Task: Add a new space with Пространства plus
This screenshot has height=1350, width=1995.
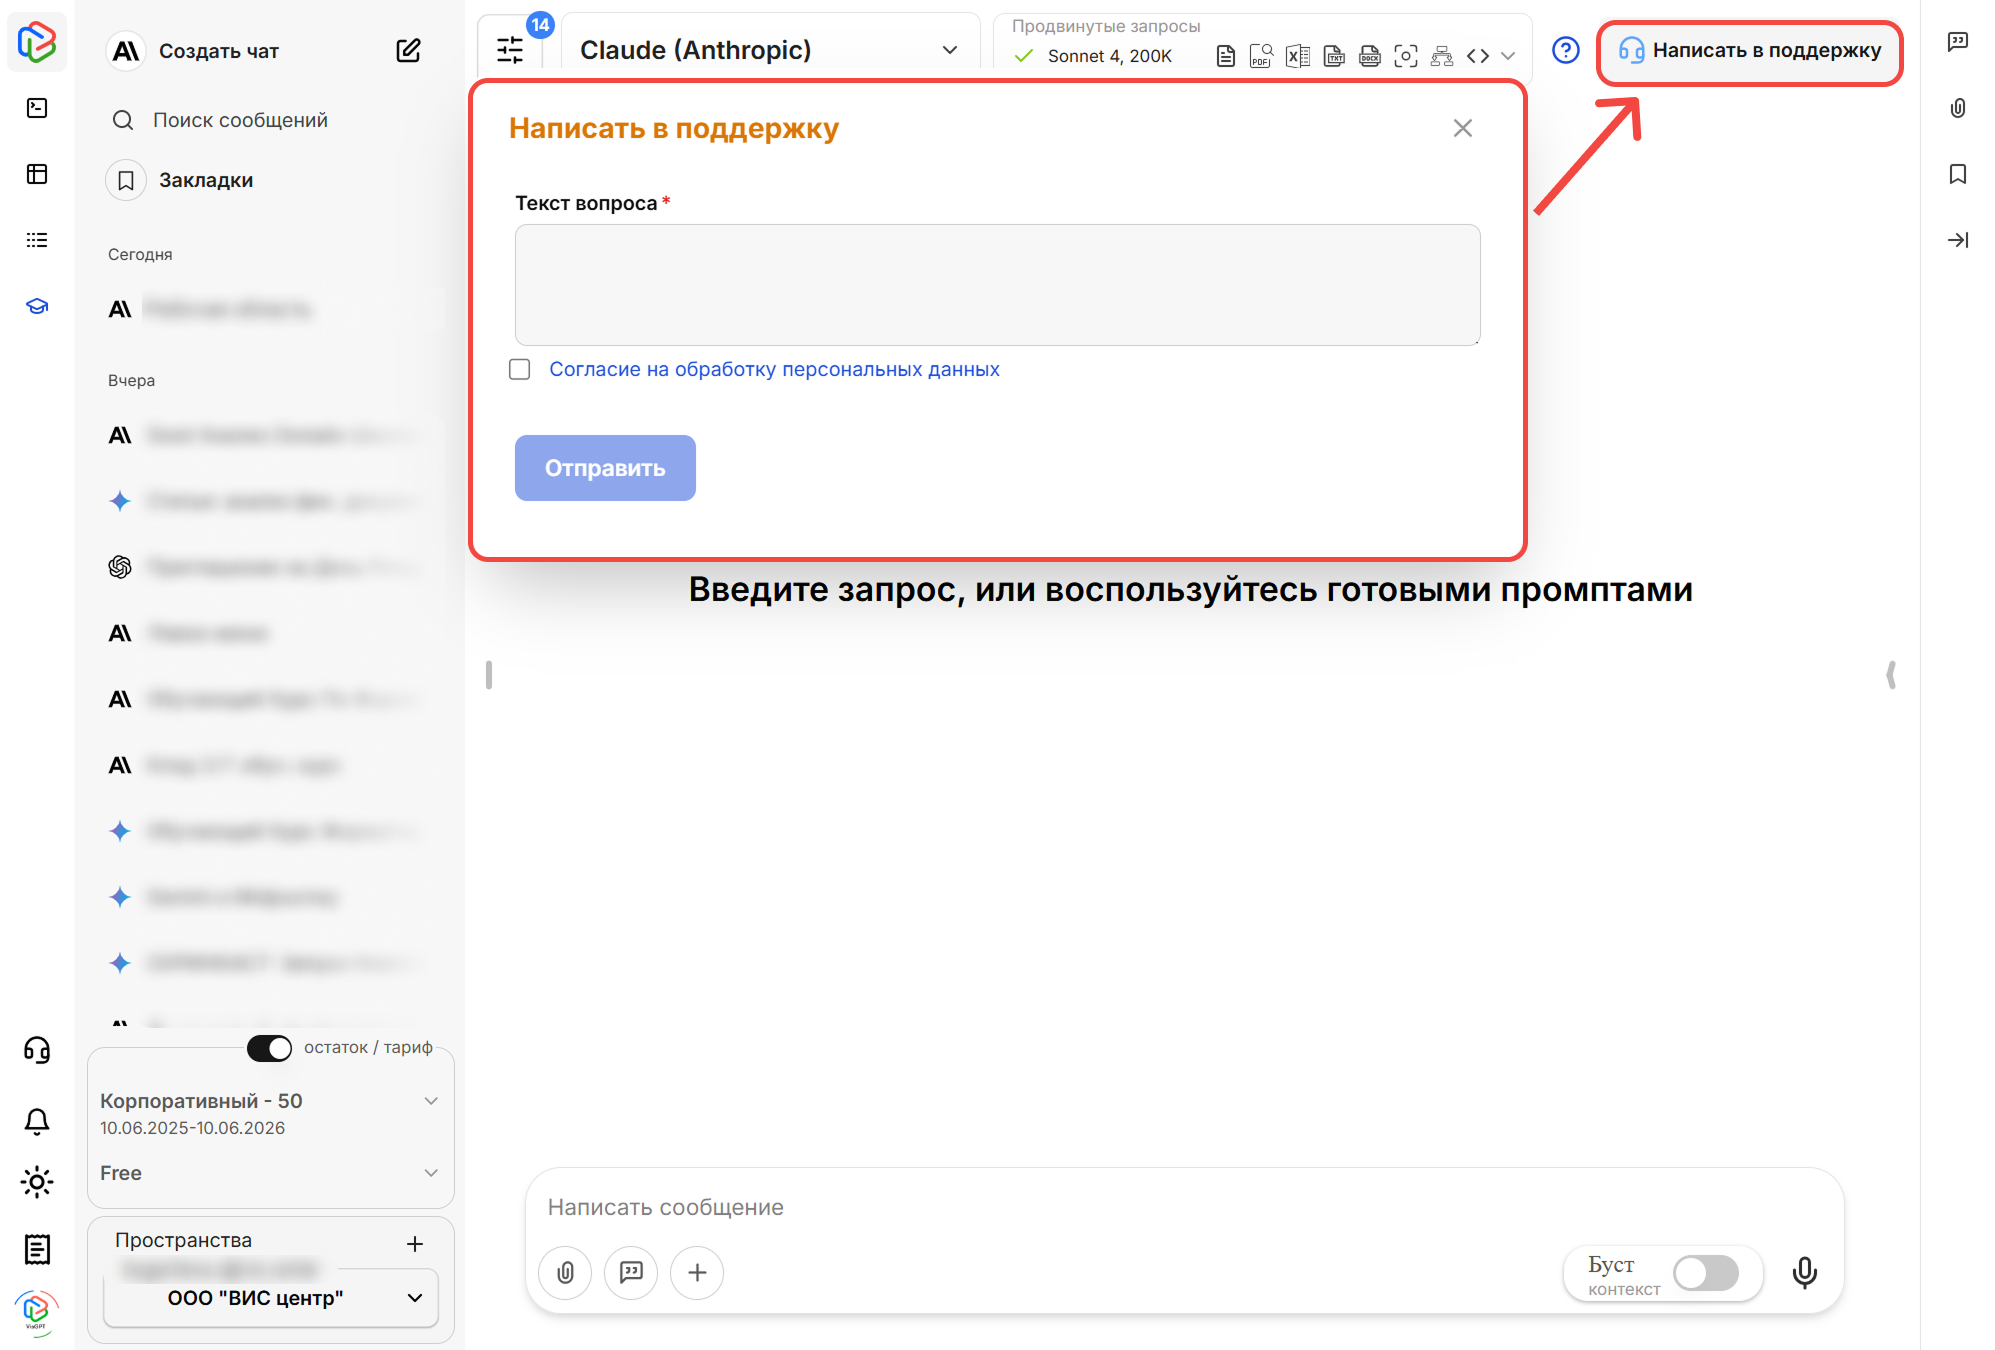Action: click(x=415, y=1244)
